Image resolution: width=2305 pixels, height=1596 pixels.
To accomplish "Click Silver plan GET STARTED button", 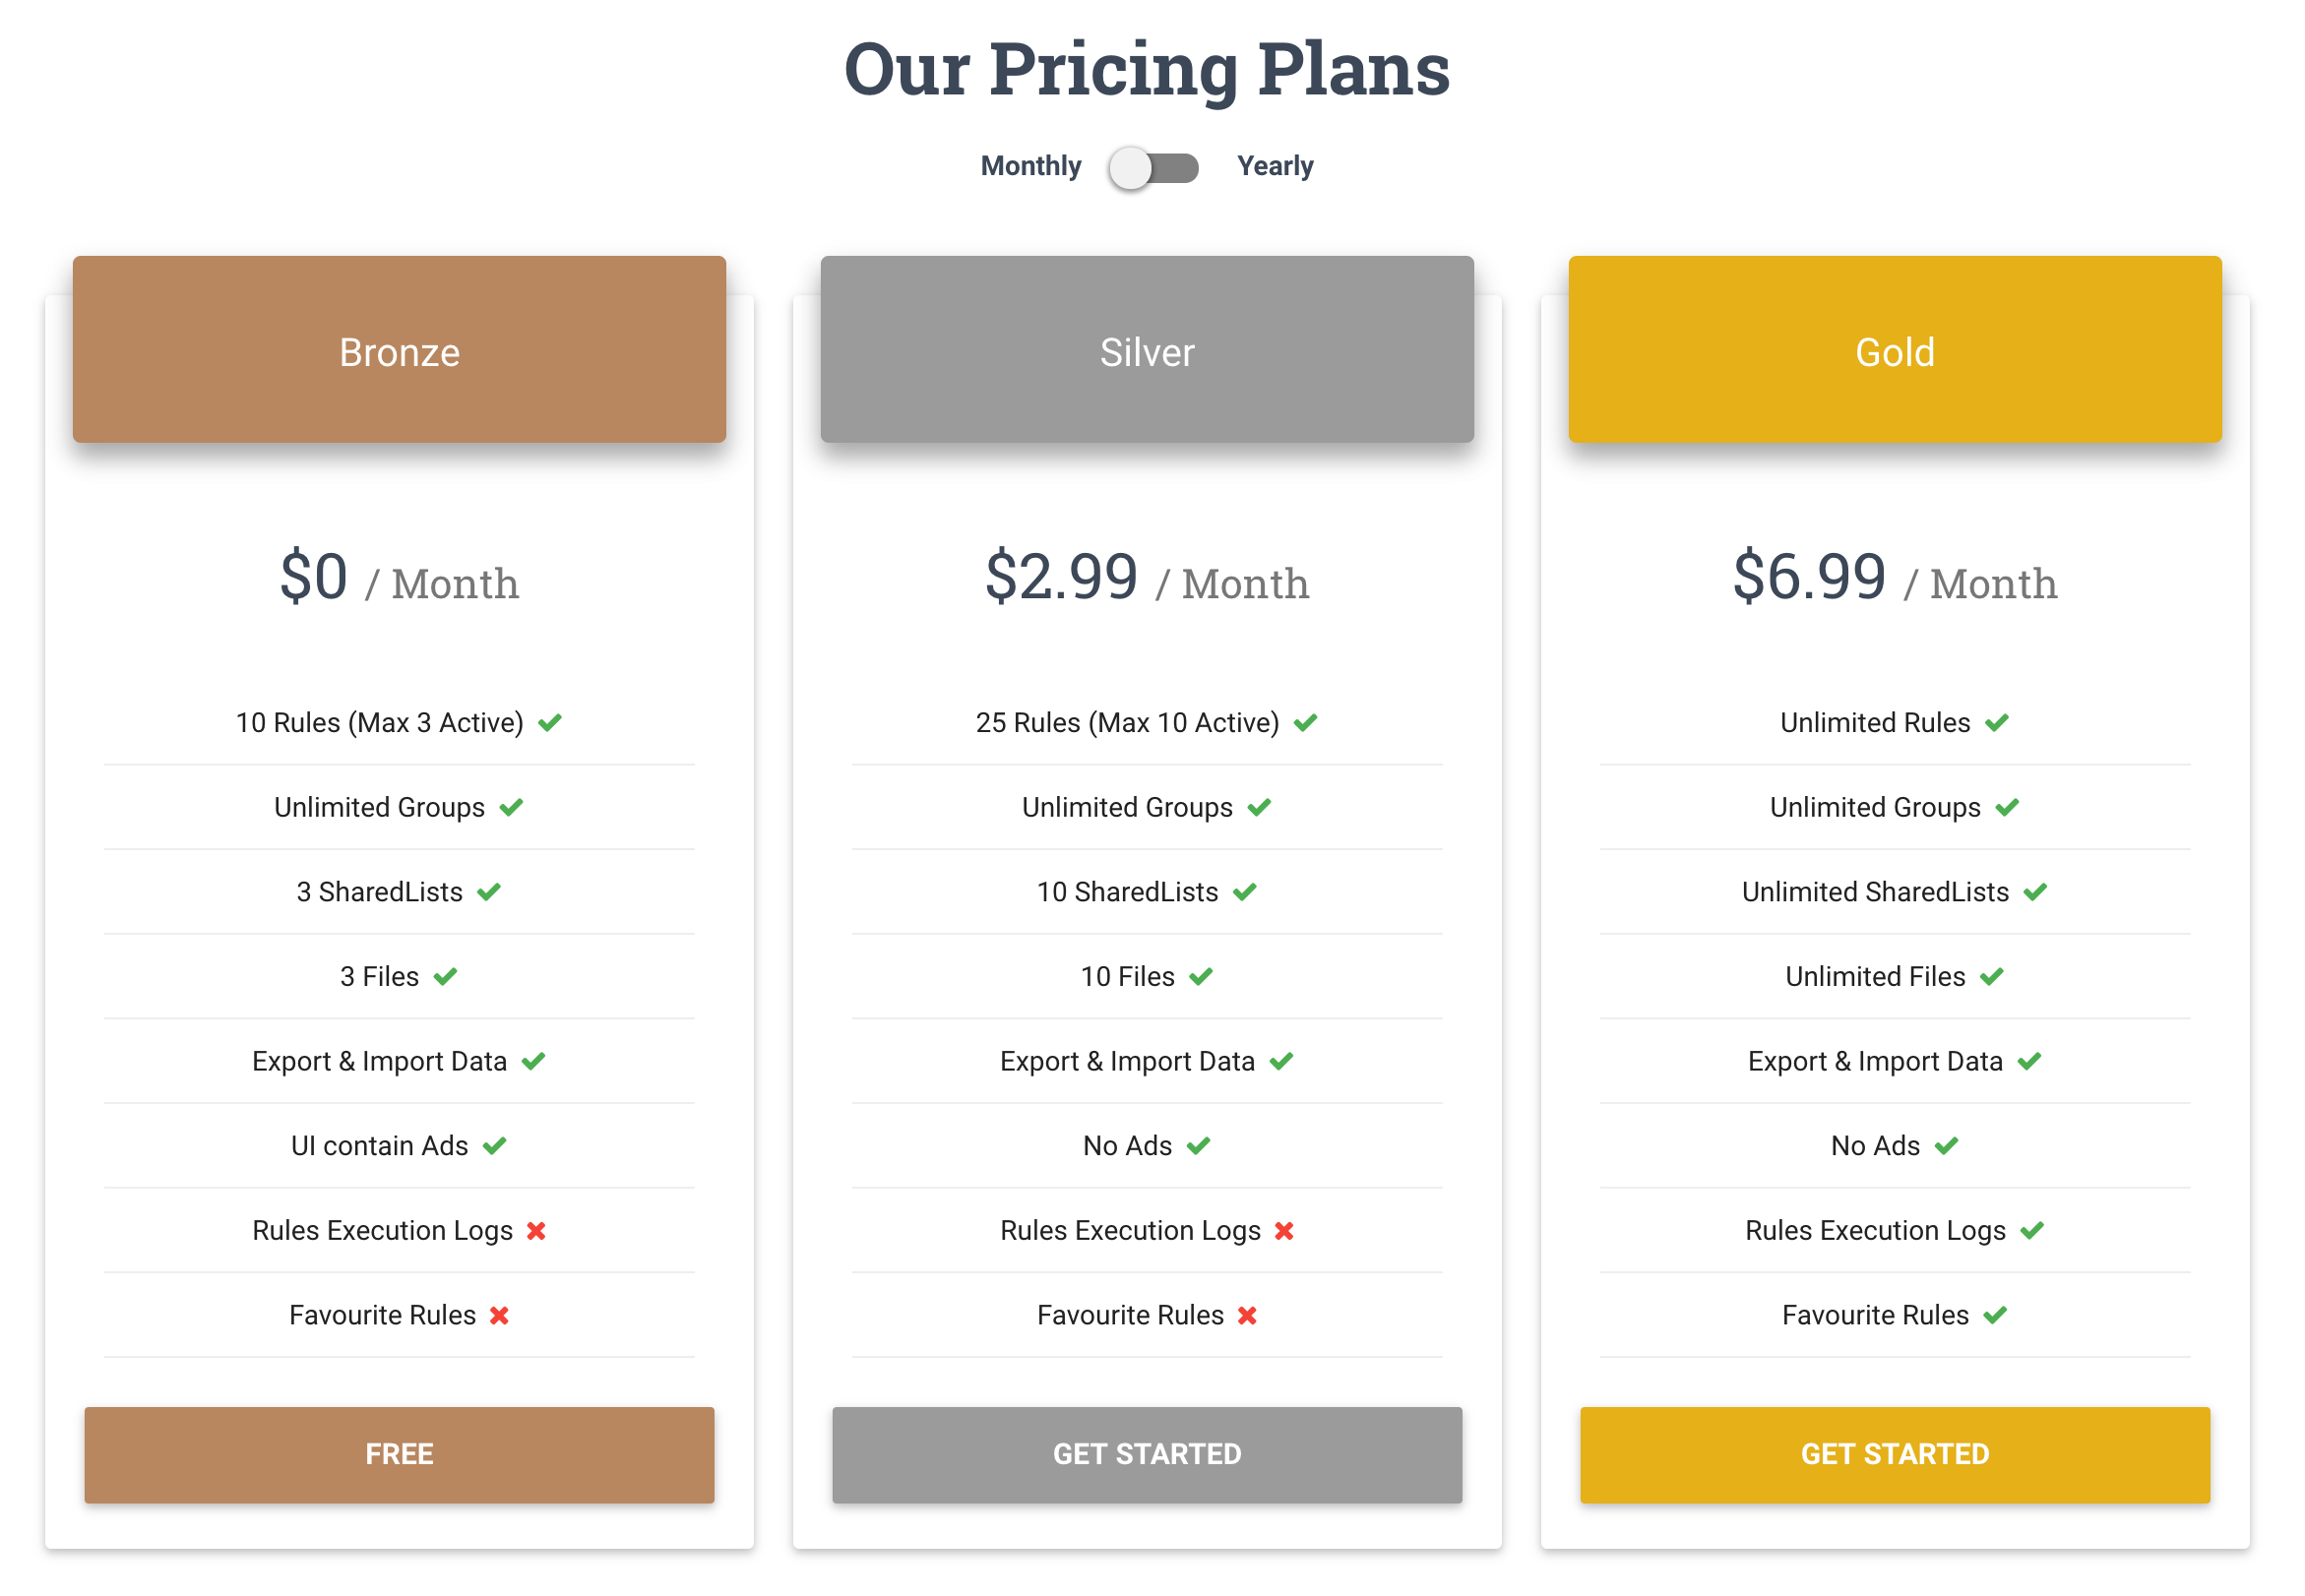I will 1147,1454.
